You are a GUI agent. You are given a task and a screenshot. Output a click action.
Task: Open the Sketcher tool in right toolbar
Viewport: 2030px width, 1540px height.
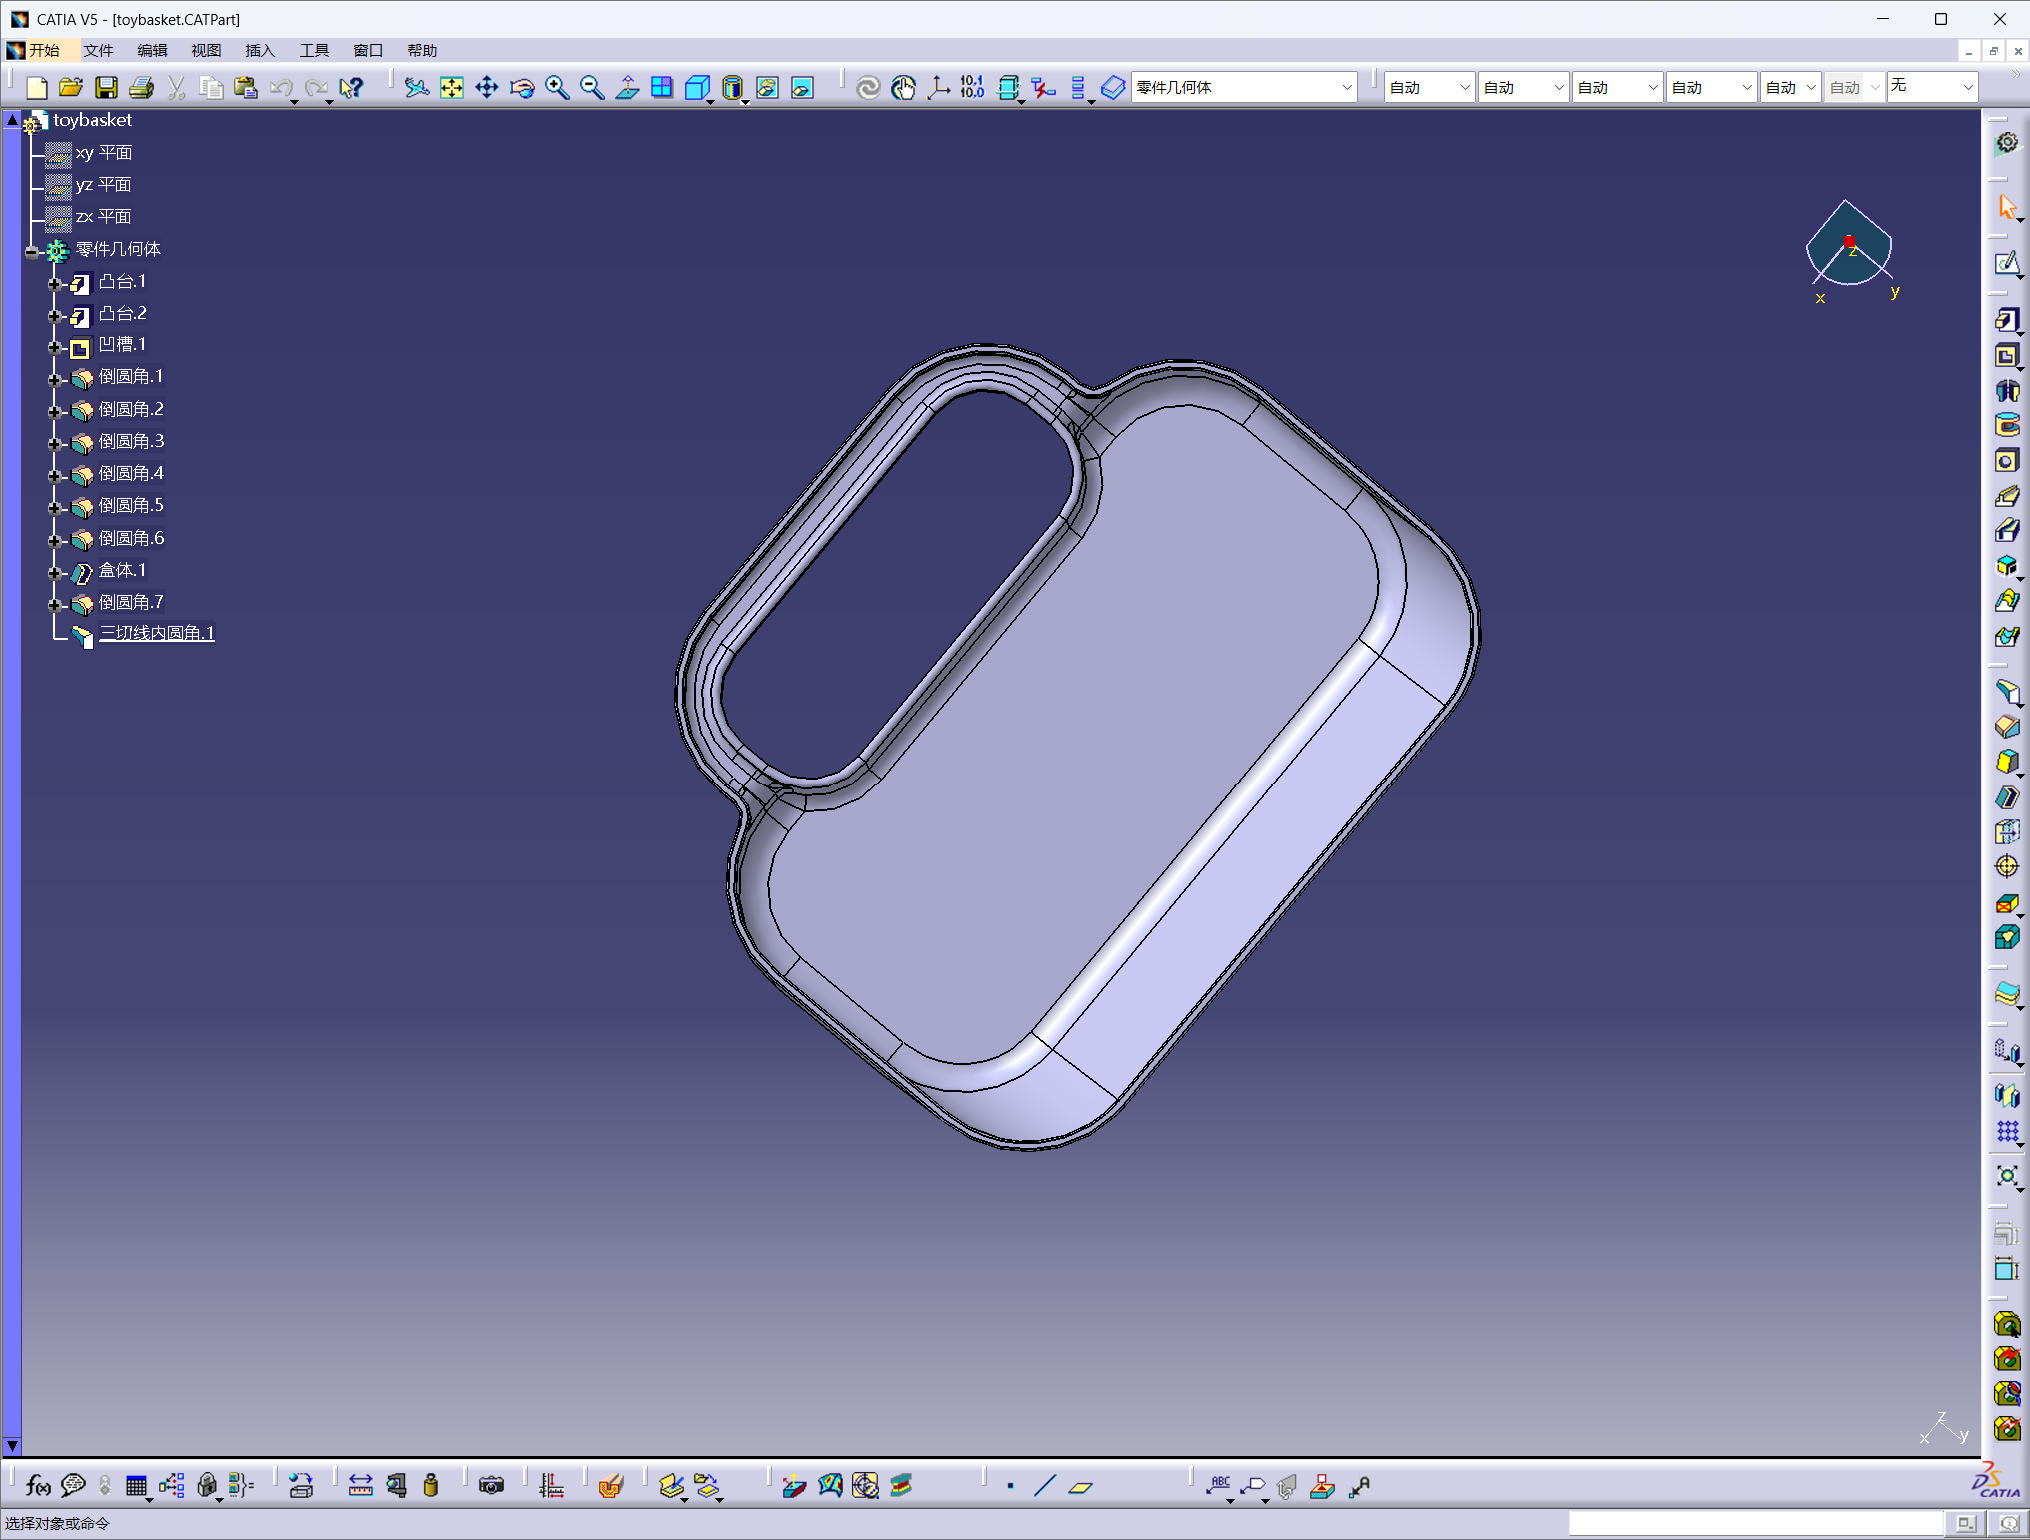2006,263
